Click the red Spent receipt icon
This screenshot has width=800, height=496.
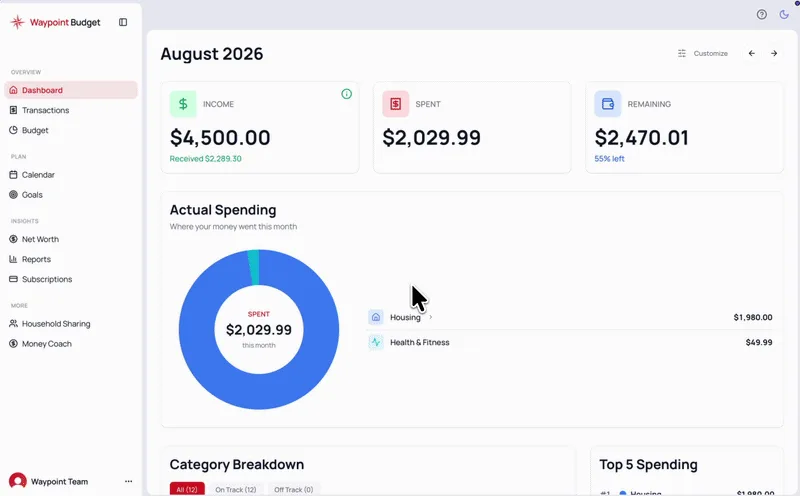(395, 104)
